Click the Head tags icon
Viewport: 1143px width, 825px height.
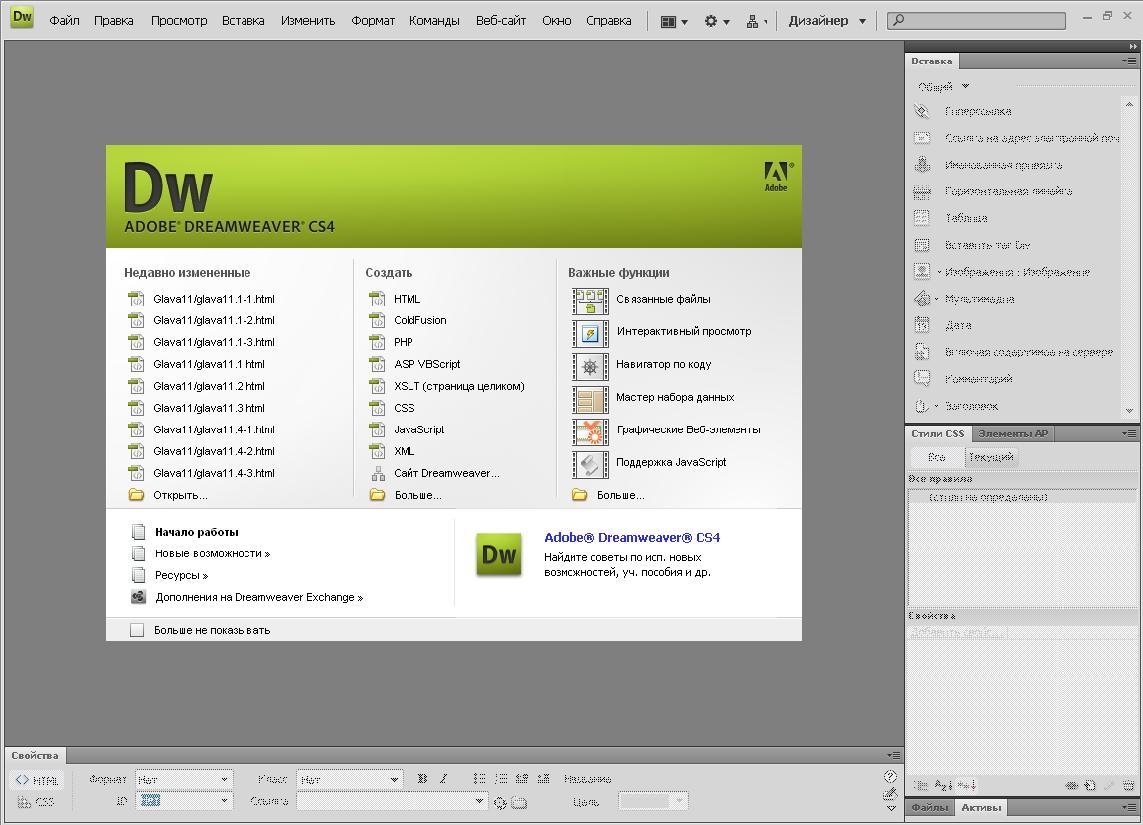pos(922,406)
